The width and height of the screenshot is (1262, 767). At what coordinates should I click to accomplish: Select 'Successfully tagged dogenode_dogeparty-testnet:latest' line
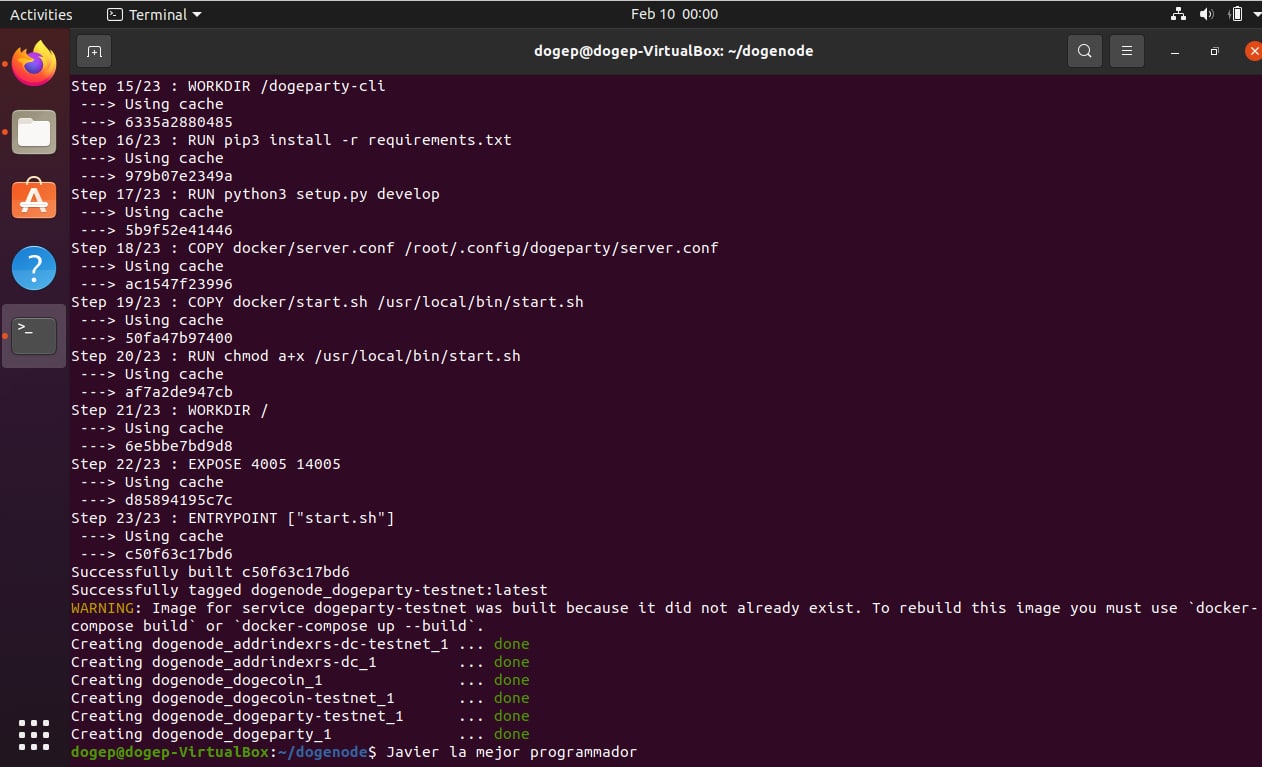[x=309, y=590]
